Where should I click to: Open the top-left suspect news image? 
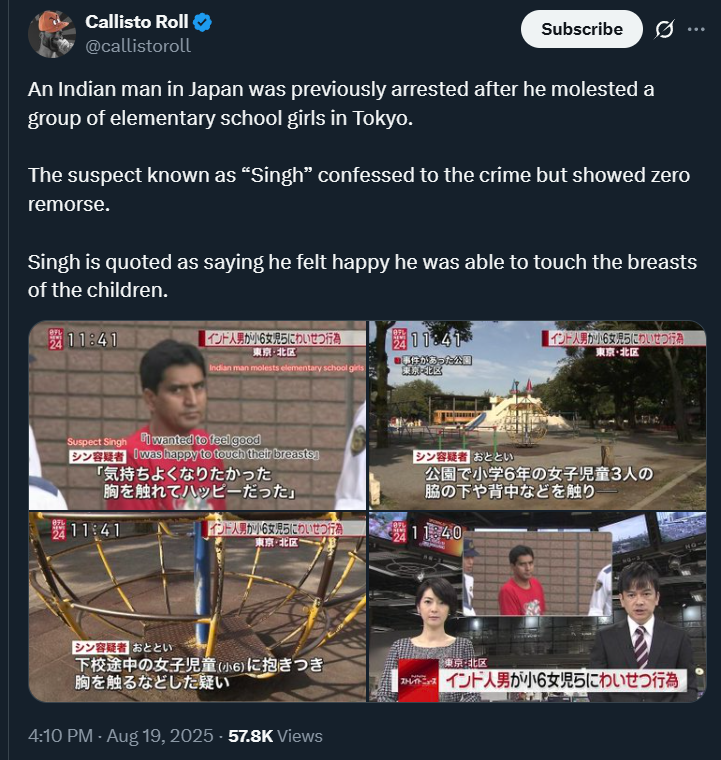[x=197, y=415]
